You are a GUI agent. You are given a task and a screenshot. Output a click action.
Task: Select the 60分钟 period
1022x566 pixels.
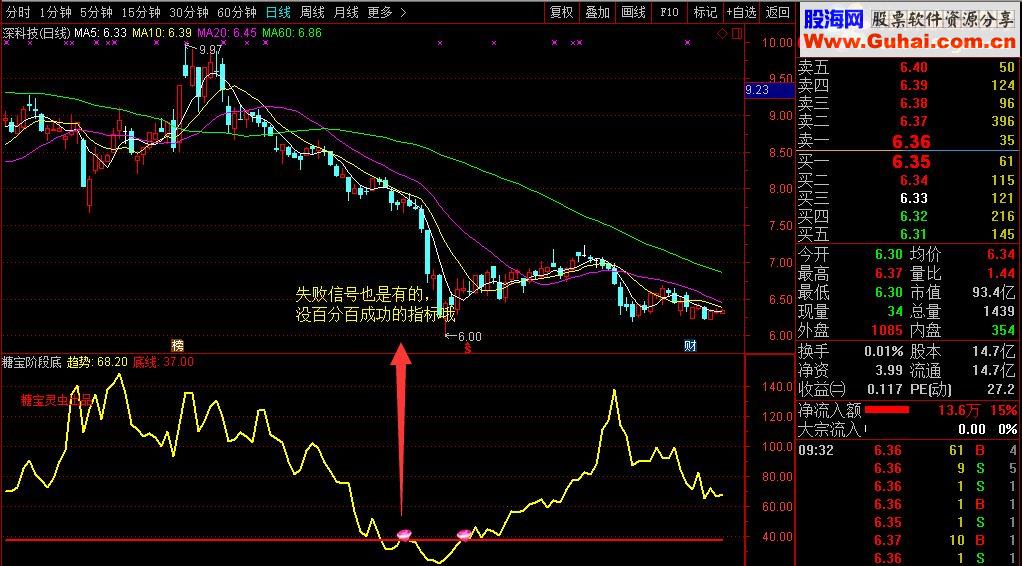tap(236, 12)
